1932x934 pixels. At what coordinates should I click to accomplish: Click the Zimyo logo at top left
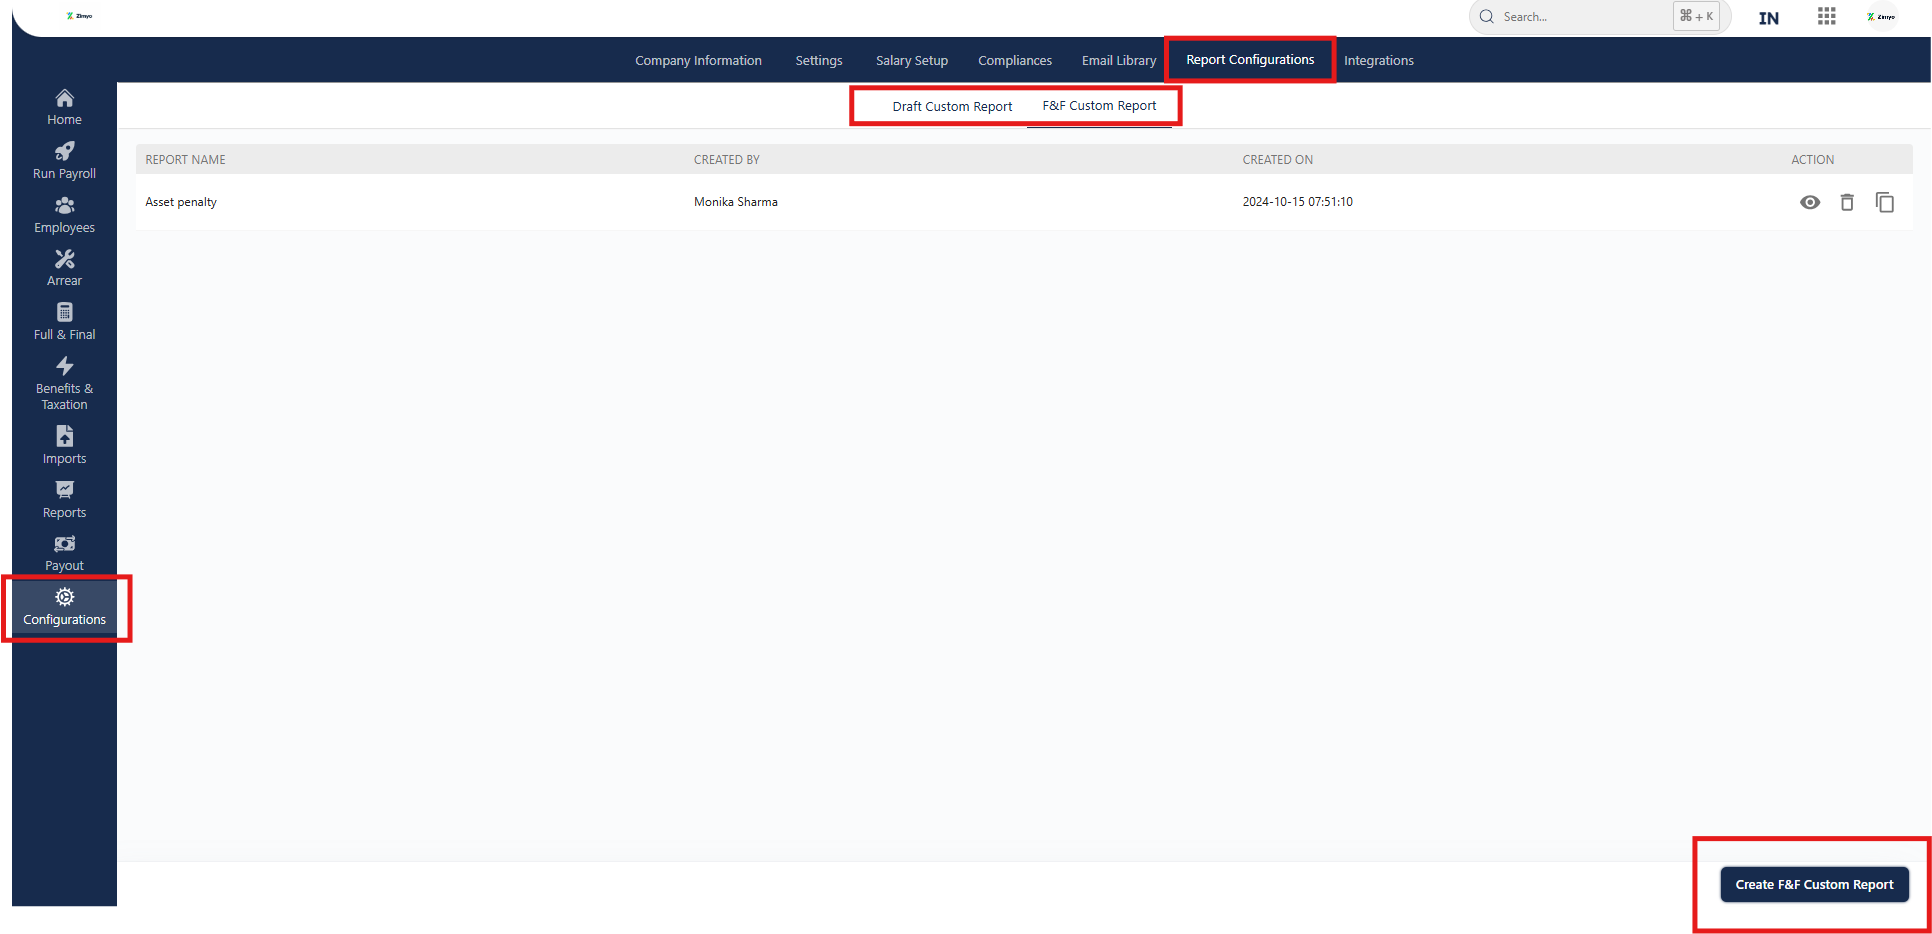point(79,16)
